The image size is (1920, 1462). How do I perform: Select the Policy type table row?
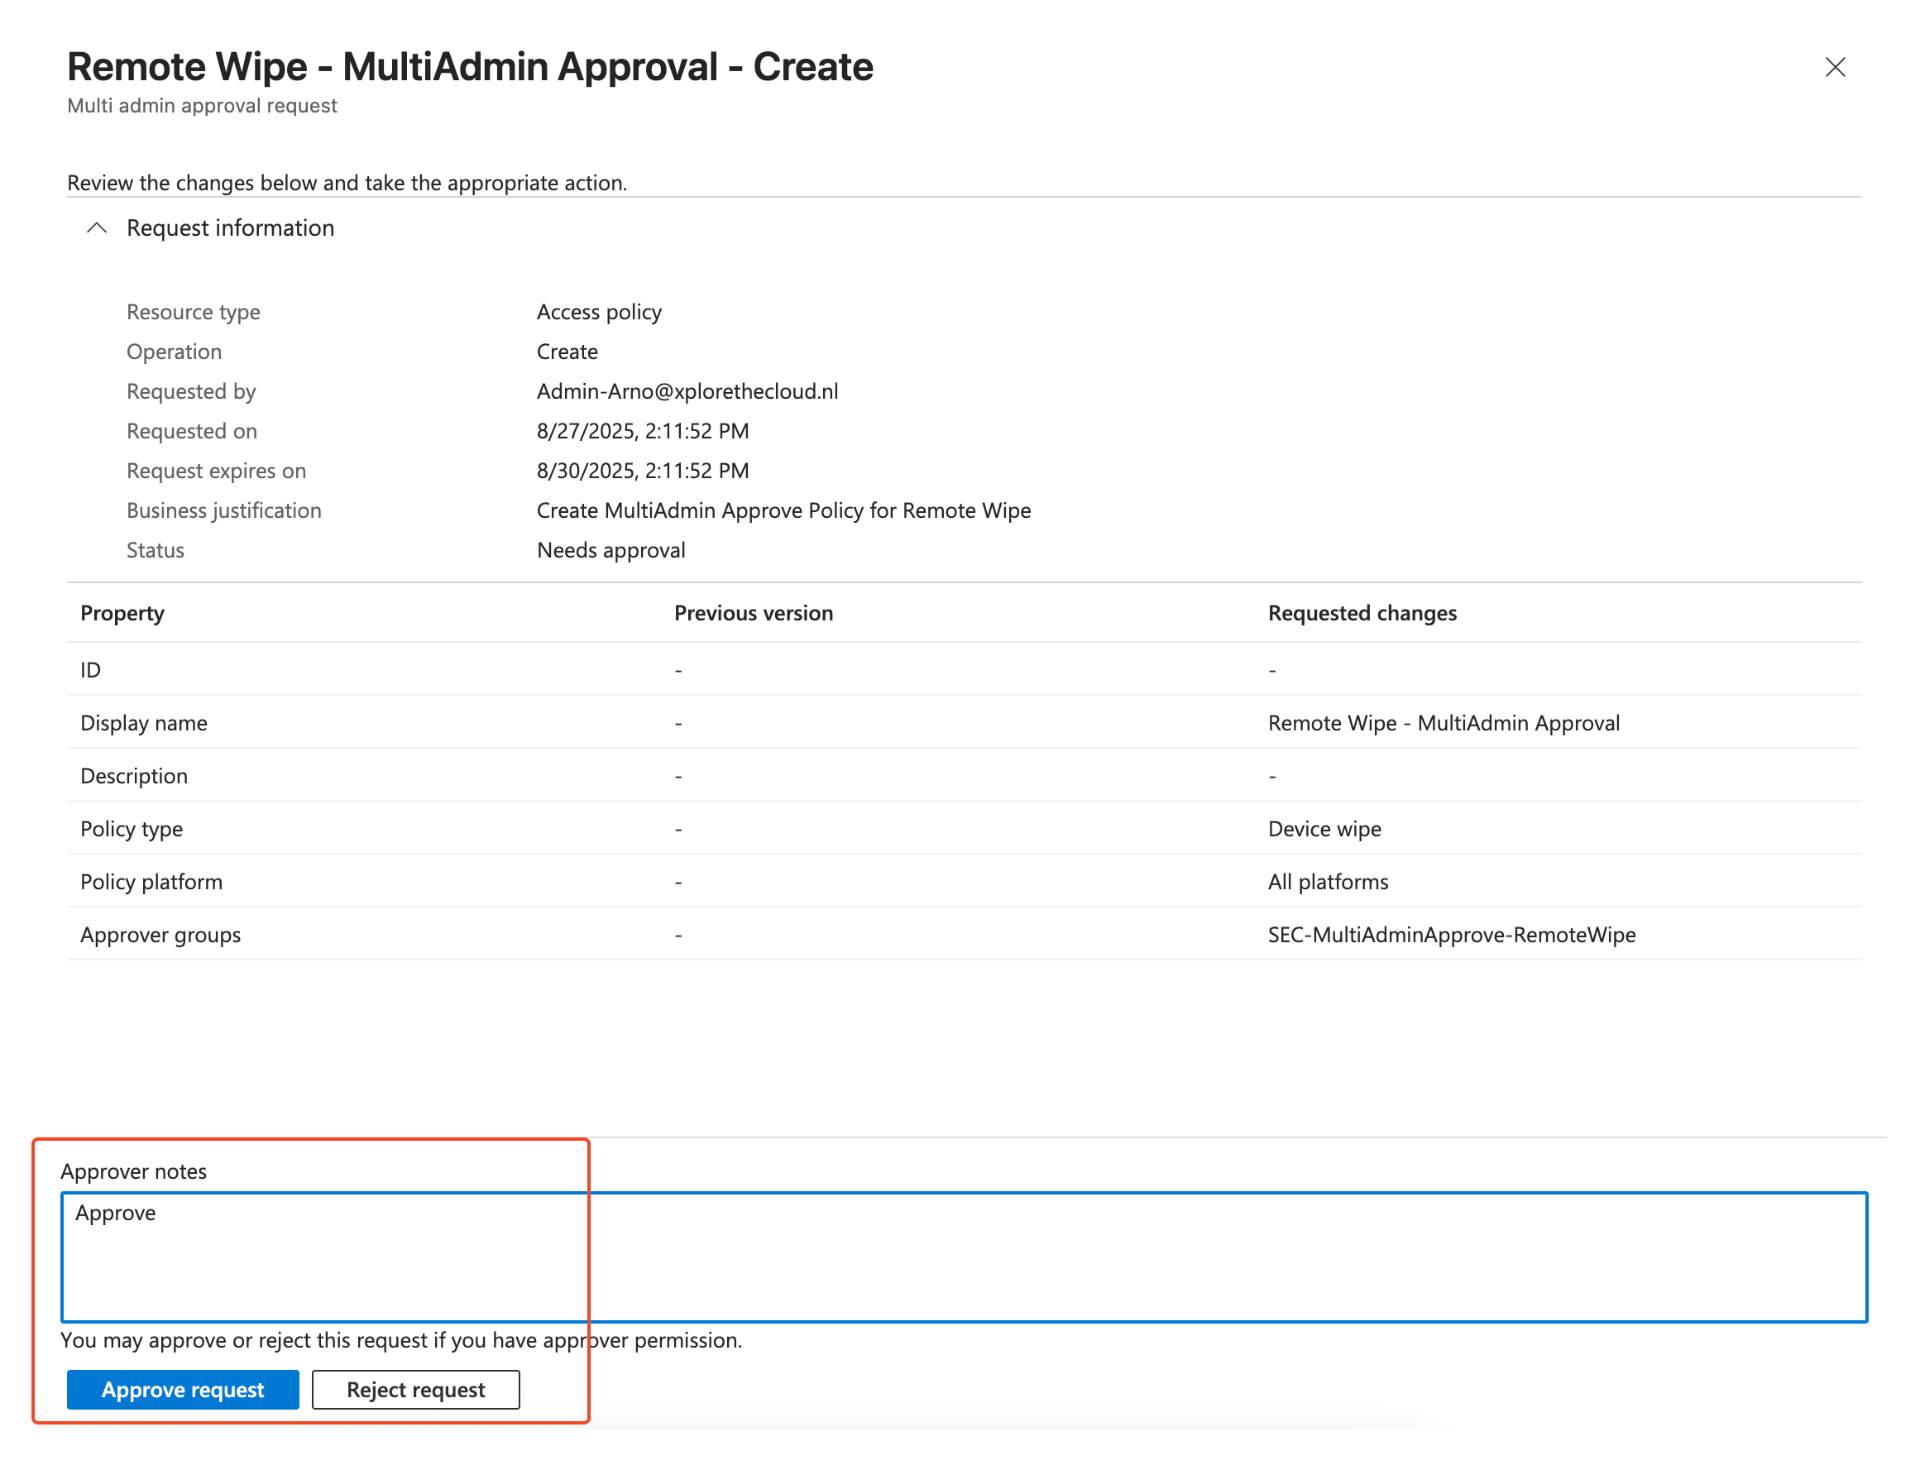(131, 829)
